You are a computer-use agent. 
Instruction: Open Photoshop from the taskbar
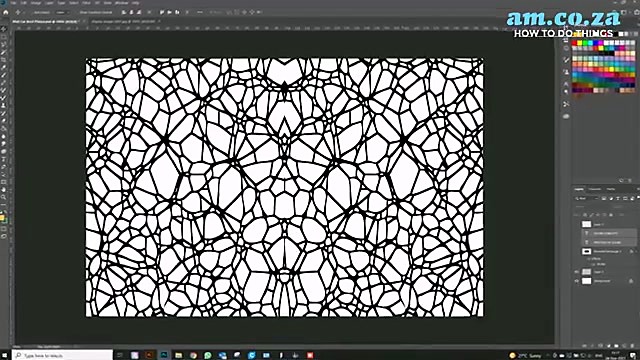[x=164, y=355]
